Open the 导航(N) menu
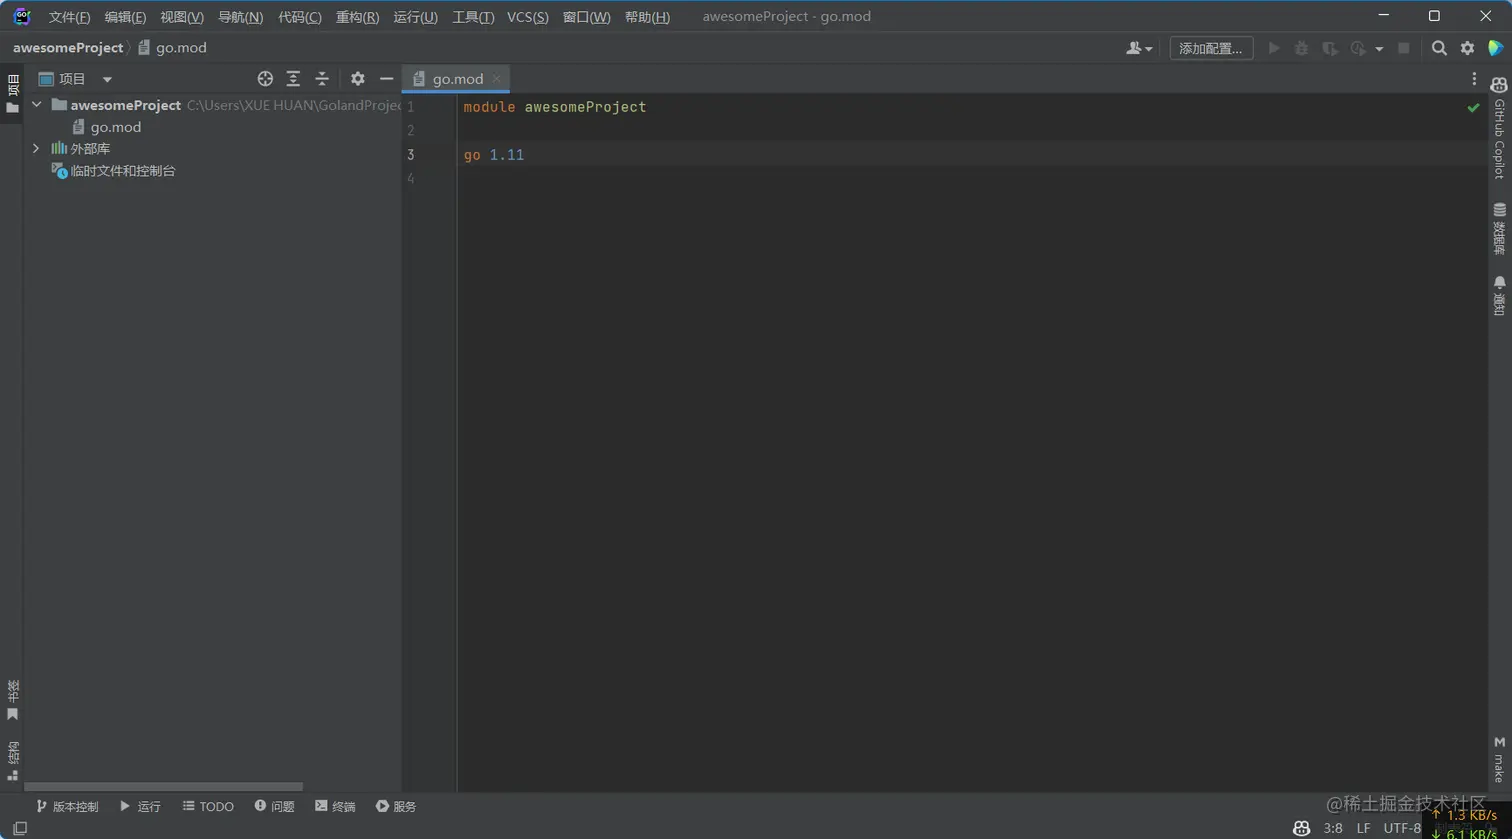1512x839 pixels. click(x=241, y=17)
